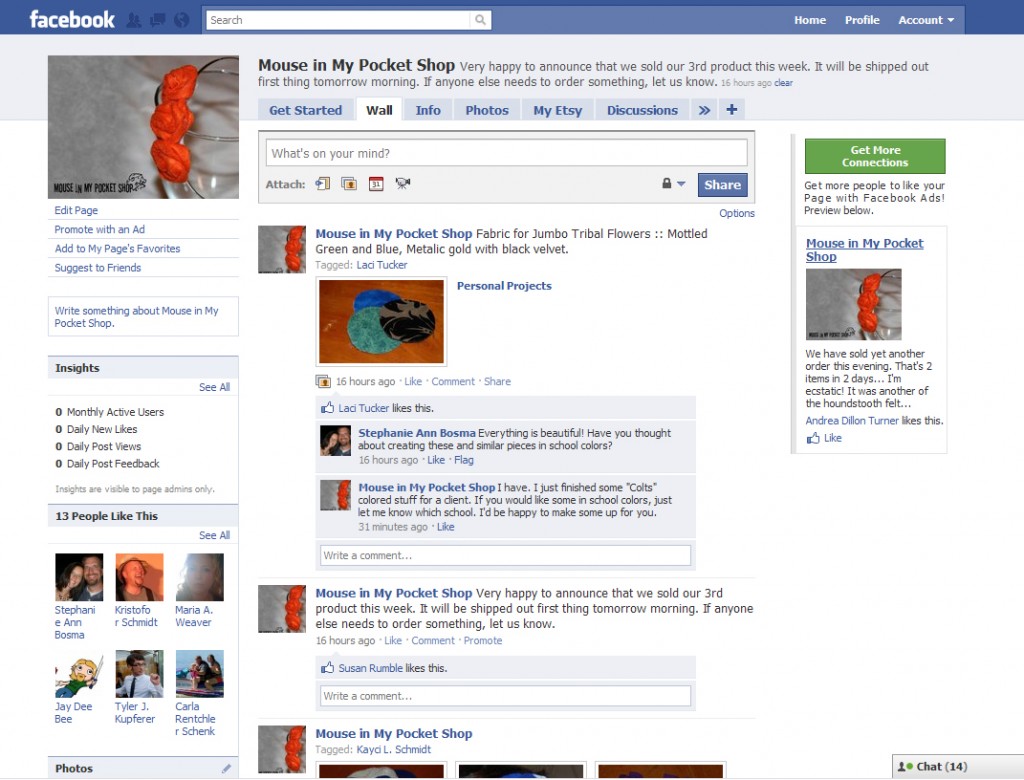Expand more tabs with the double chevron
The width and height of the screenshot is (1024, 780).
(x=704, y=110)
